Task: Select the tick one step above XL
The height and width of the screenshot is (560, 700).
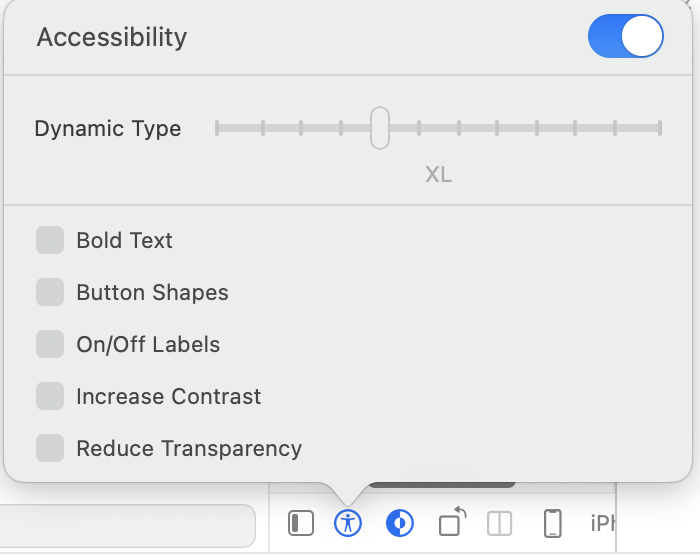Action: [419, 128]
